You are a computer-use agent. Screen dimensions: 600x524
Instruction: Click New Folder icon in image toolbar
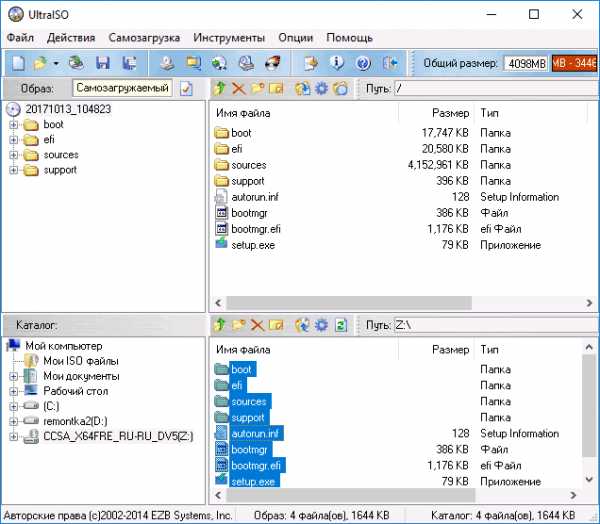(x=258, y=88)
